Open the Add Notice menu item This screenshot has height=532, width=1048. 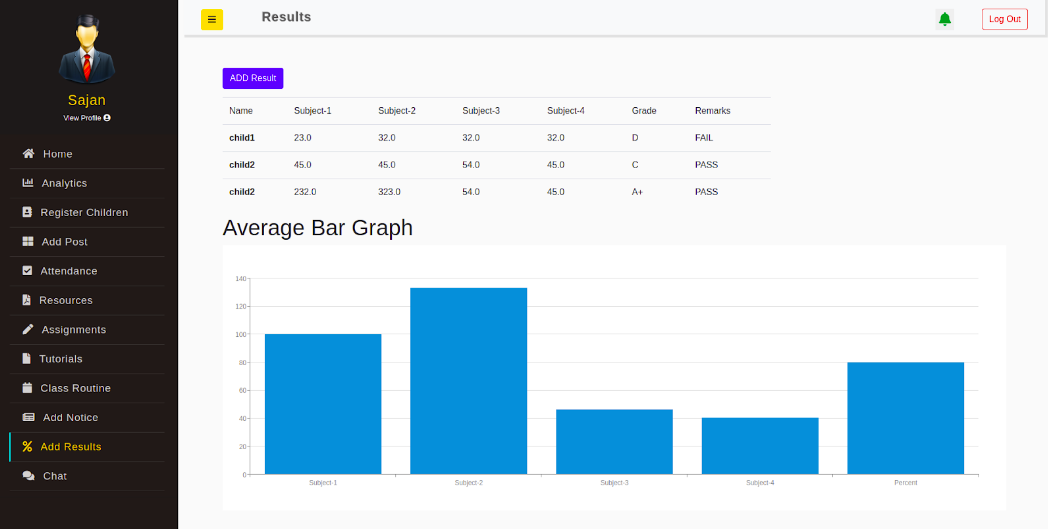pyautogui.click(x=69, y=417)
